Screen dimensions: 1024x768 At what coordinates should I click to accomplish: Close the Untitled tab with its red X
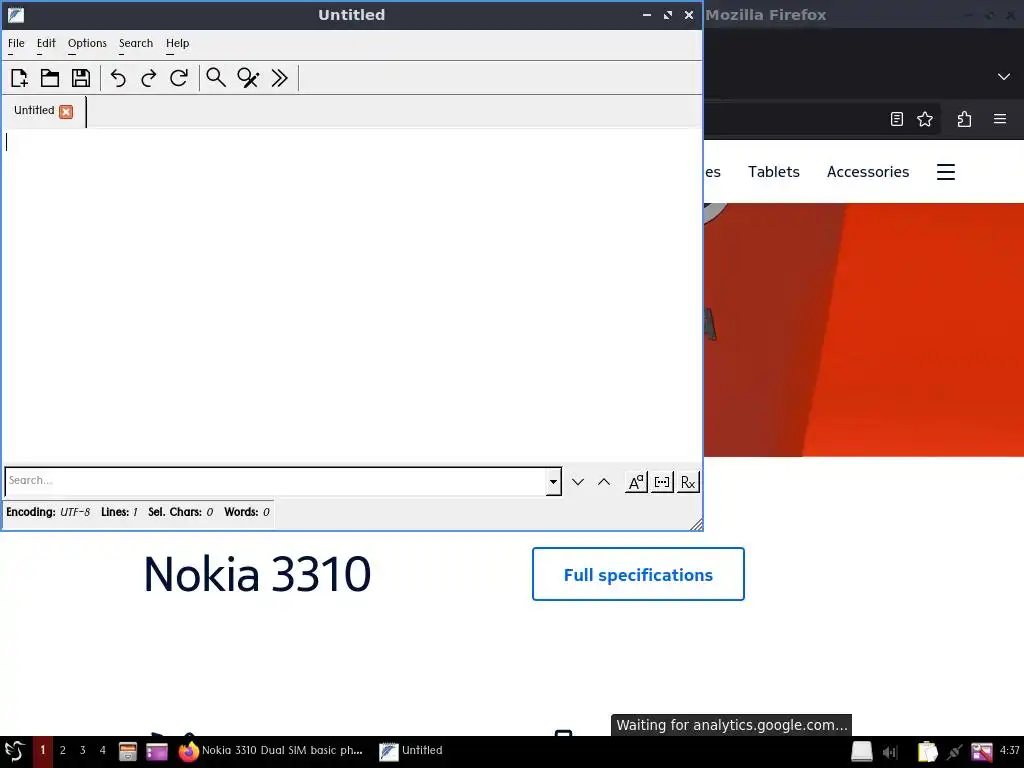[66, 112]
